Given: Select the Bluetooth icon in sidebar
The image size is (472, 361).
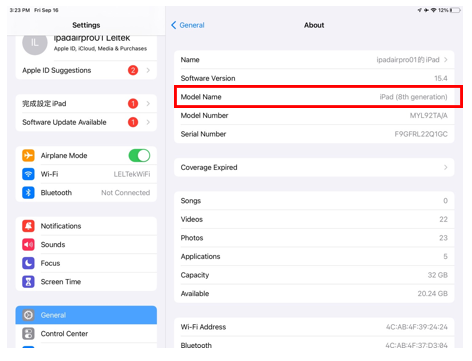Looking at the screenshot, I should pos(28,193).
